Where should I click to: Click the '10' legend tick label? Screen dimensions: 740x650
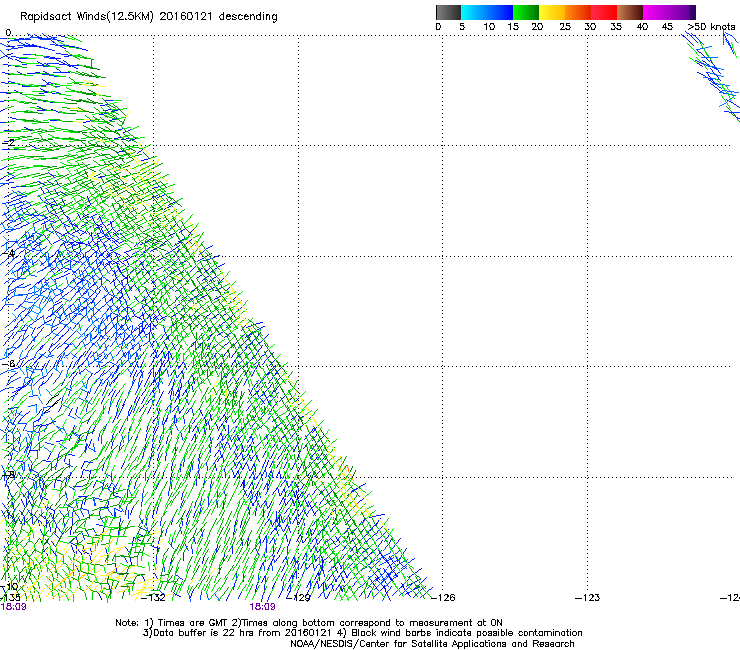[489, 27]
